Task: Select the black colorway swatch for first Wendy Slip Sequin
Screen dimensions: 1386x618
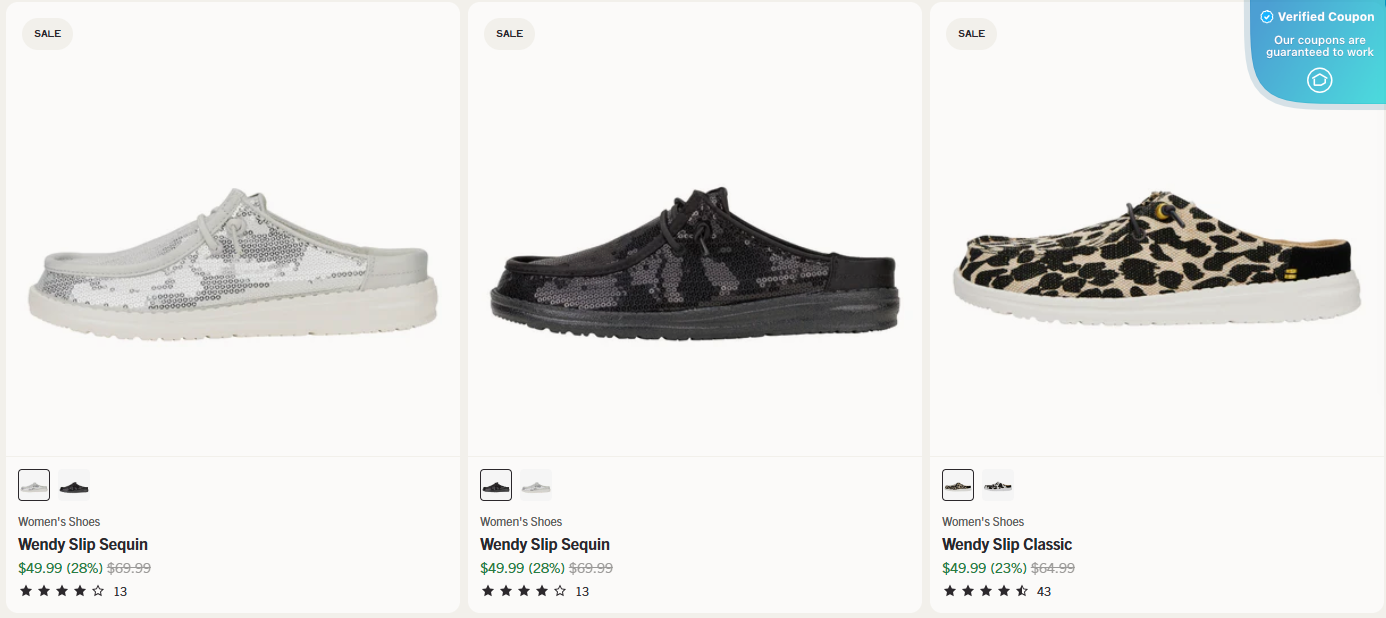Action: [72, 484]
